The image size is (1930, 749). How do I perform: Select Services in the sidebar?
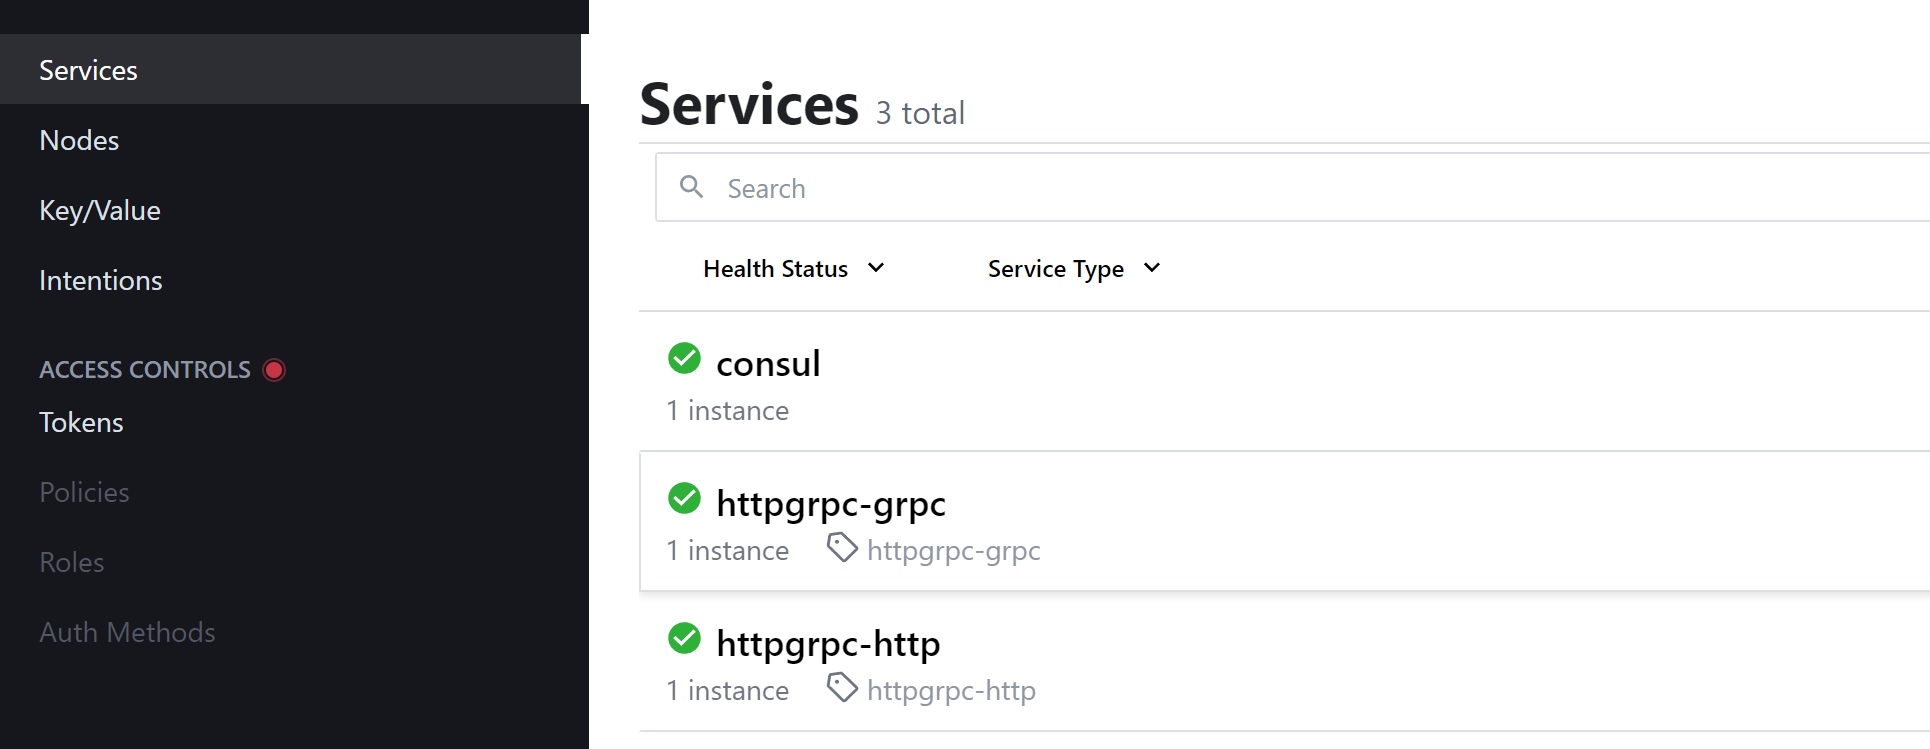pyautogui.click(x=290, y=69)
